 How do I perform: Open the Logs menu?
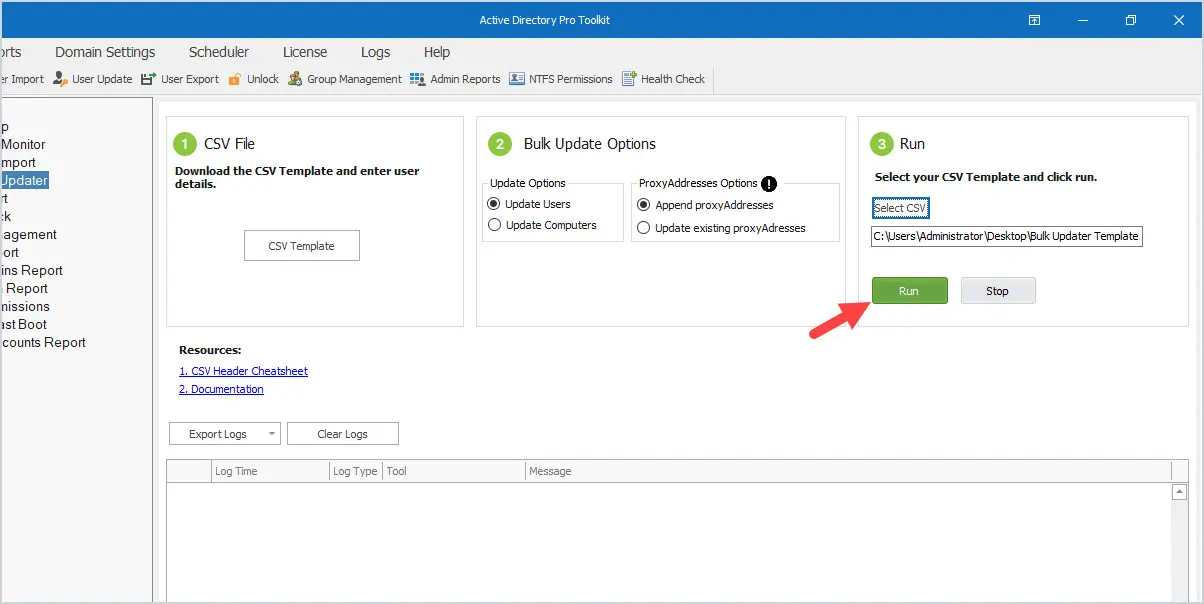point(376,52)
